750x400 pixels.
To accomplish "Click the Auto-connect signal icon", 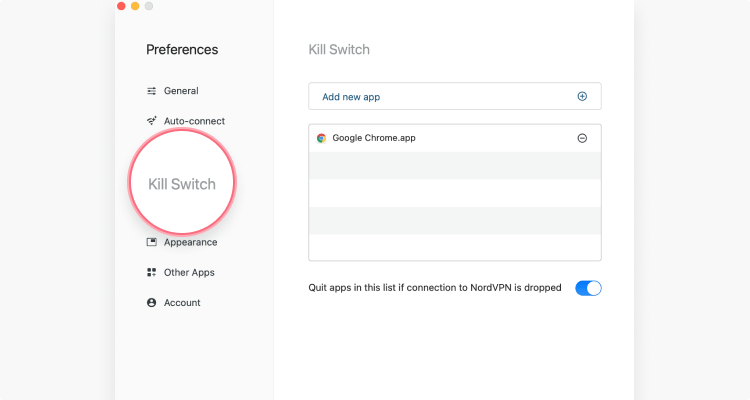I will pos(151,121).
